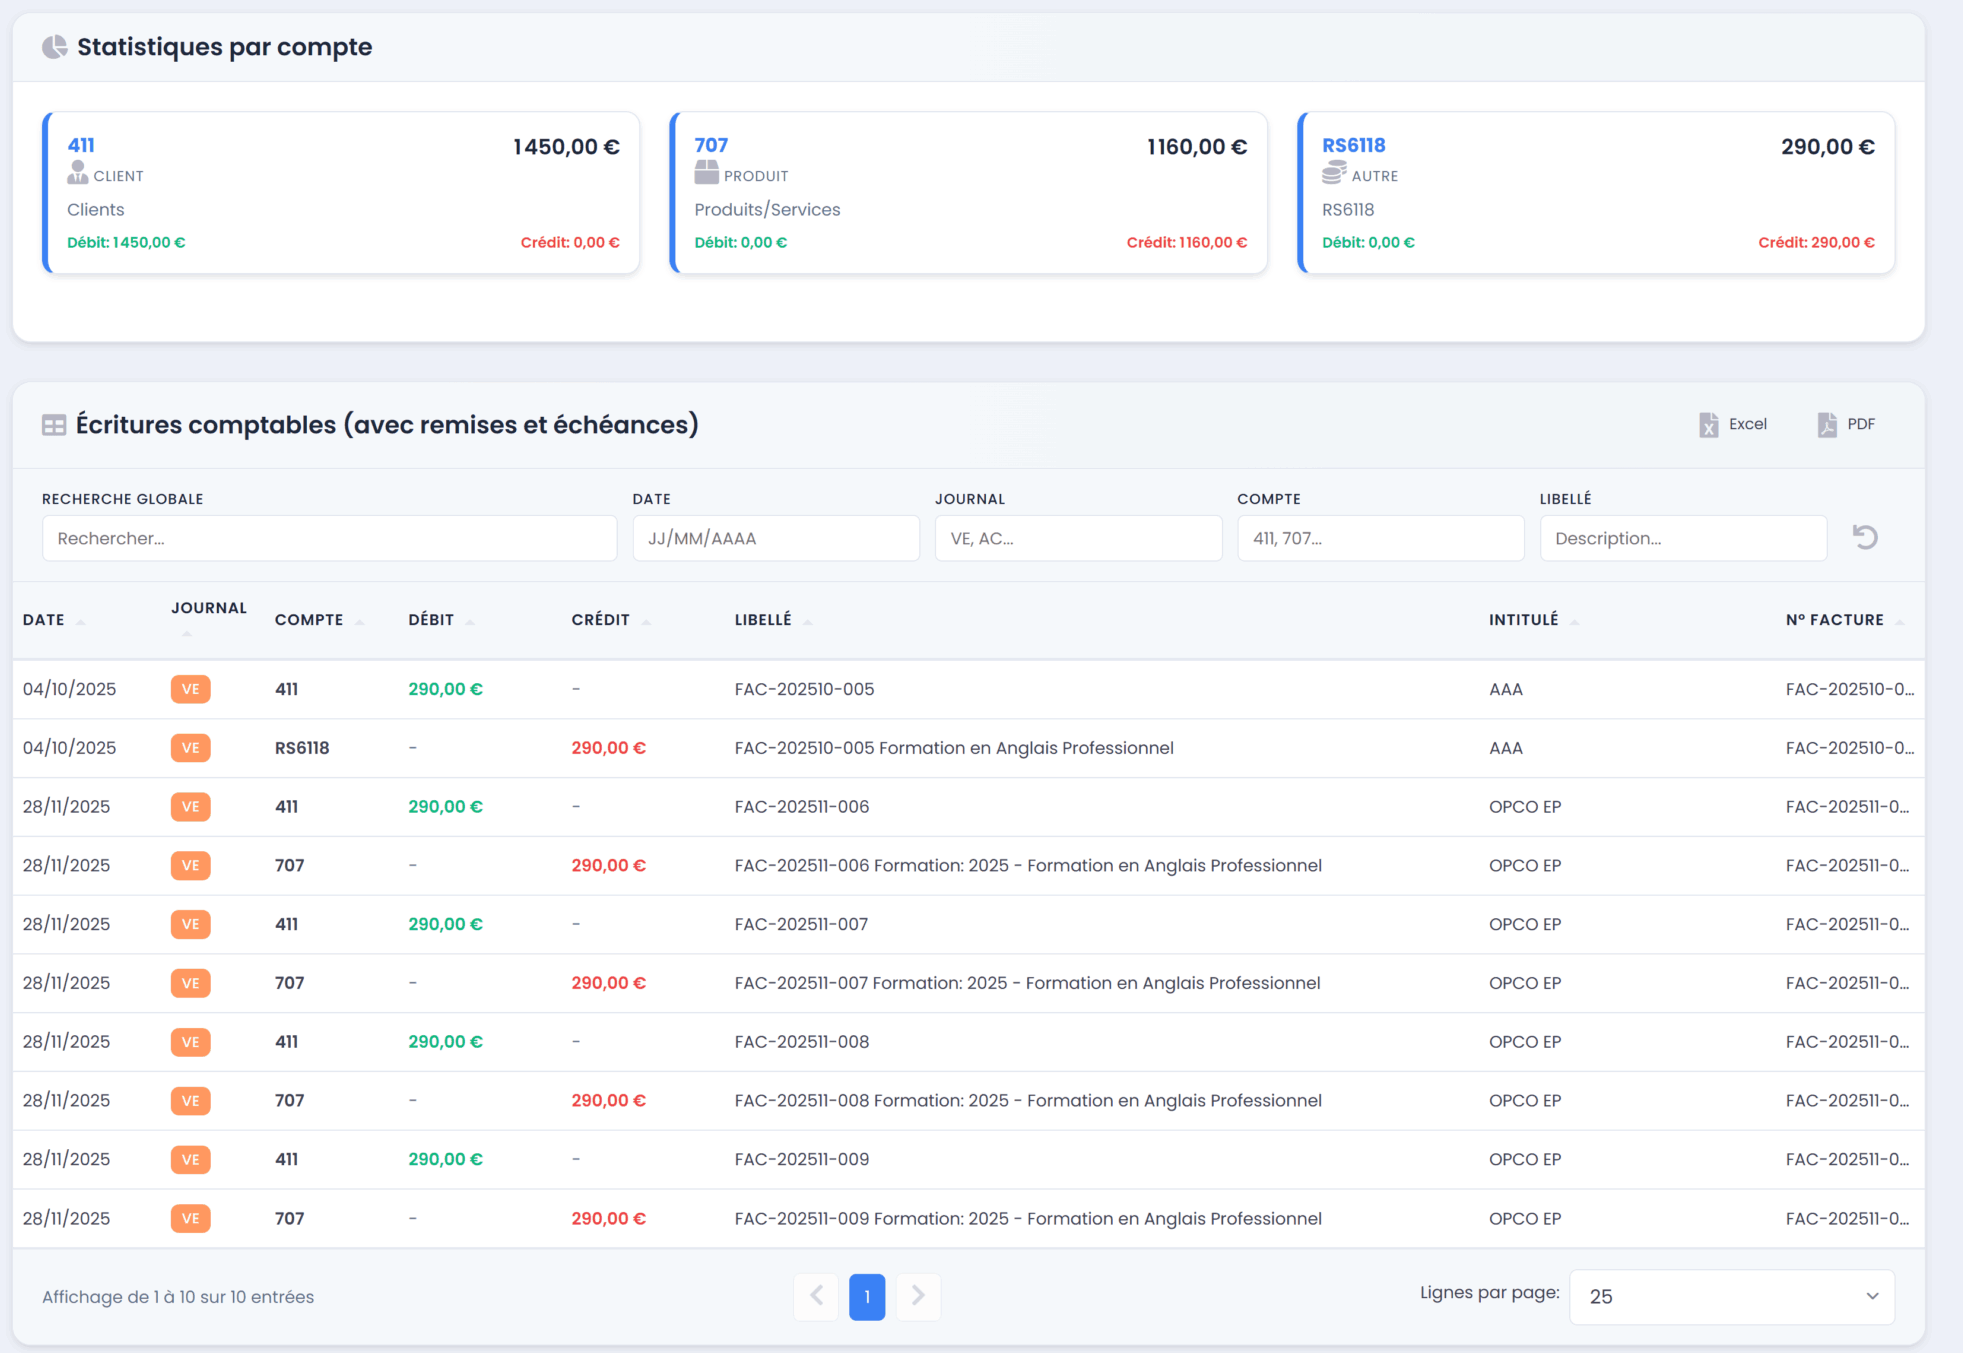The width and height of the screenshot is (1963, 1353).
Task: Click the coins icon in RS6118 card
Action: pyautogui.click(x=1334, y=174)
